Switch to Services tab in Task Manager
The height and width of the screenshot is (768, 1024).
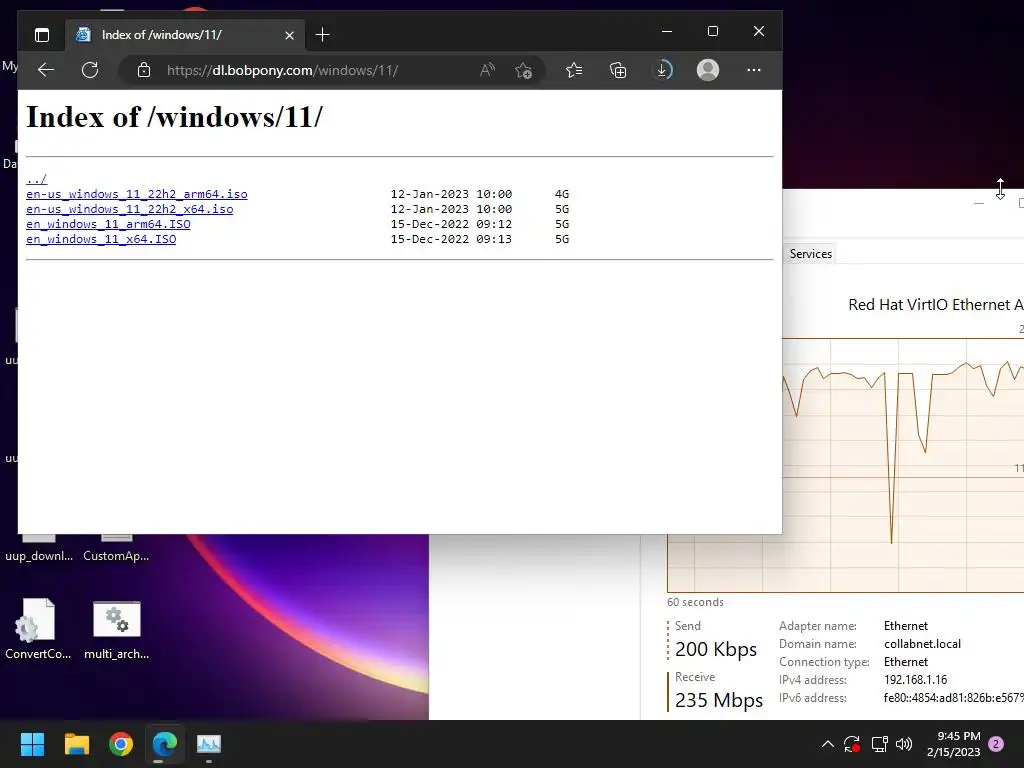[810, 254]
